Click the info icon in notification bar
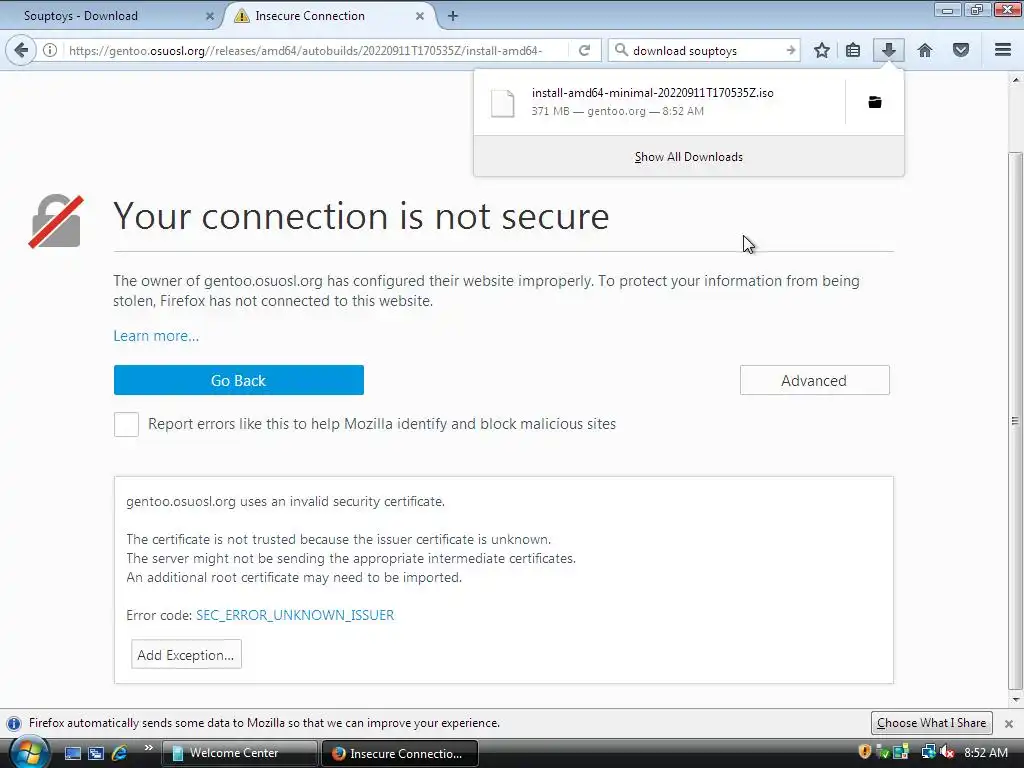Viewport: 1024px width, 768px height. coord(14,724)
